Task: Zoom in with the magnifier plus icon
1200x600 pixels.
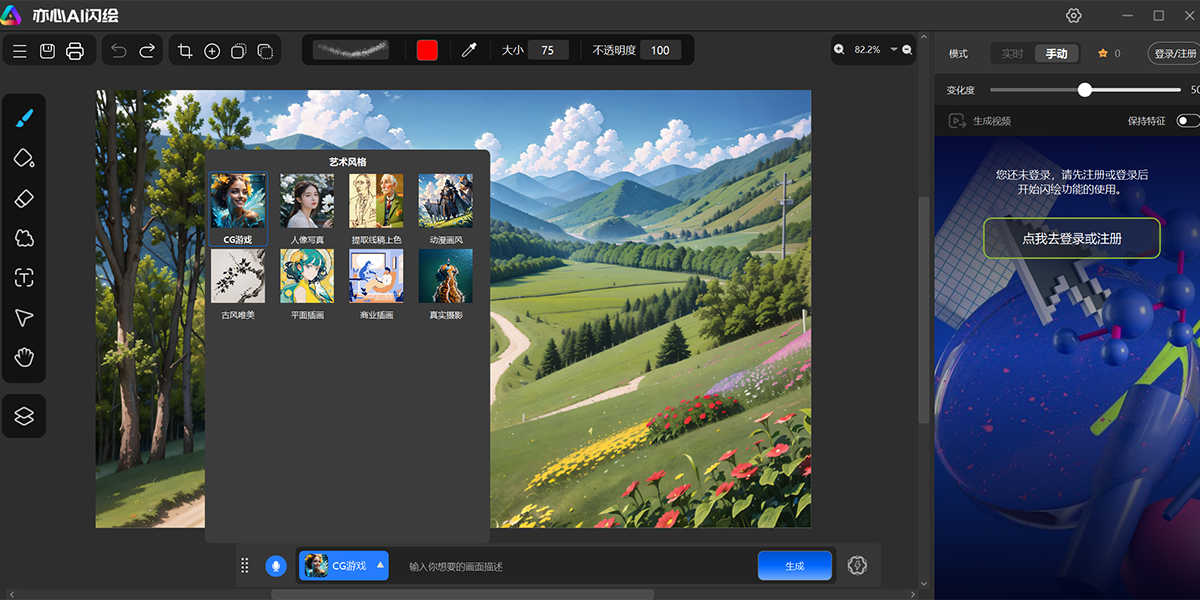Action: coord(839,49)
